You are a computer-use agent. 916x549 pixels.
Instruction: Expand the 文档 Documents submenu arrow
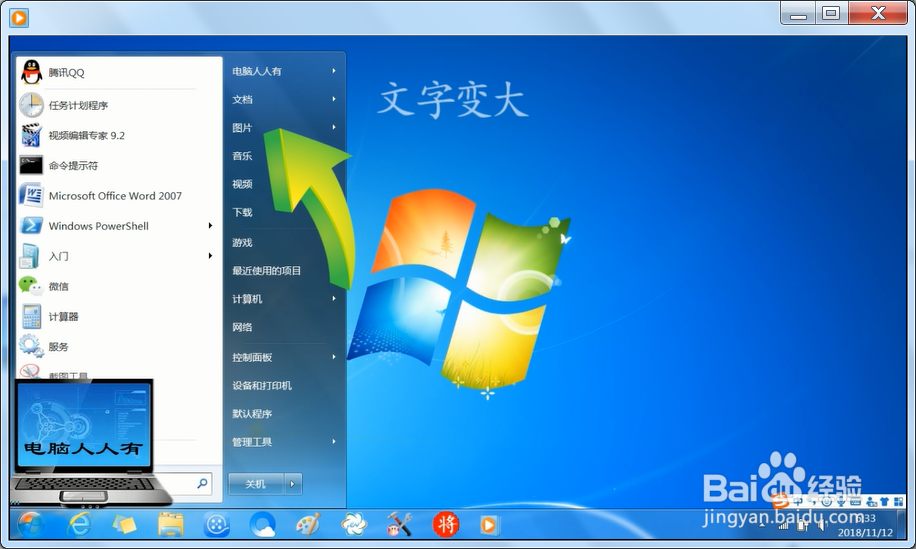tap(334, 99)
